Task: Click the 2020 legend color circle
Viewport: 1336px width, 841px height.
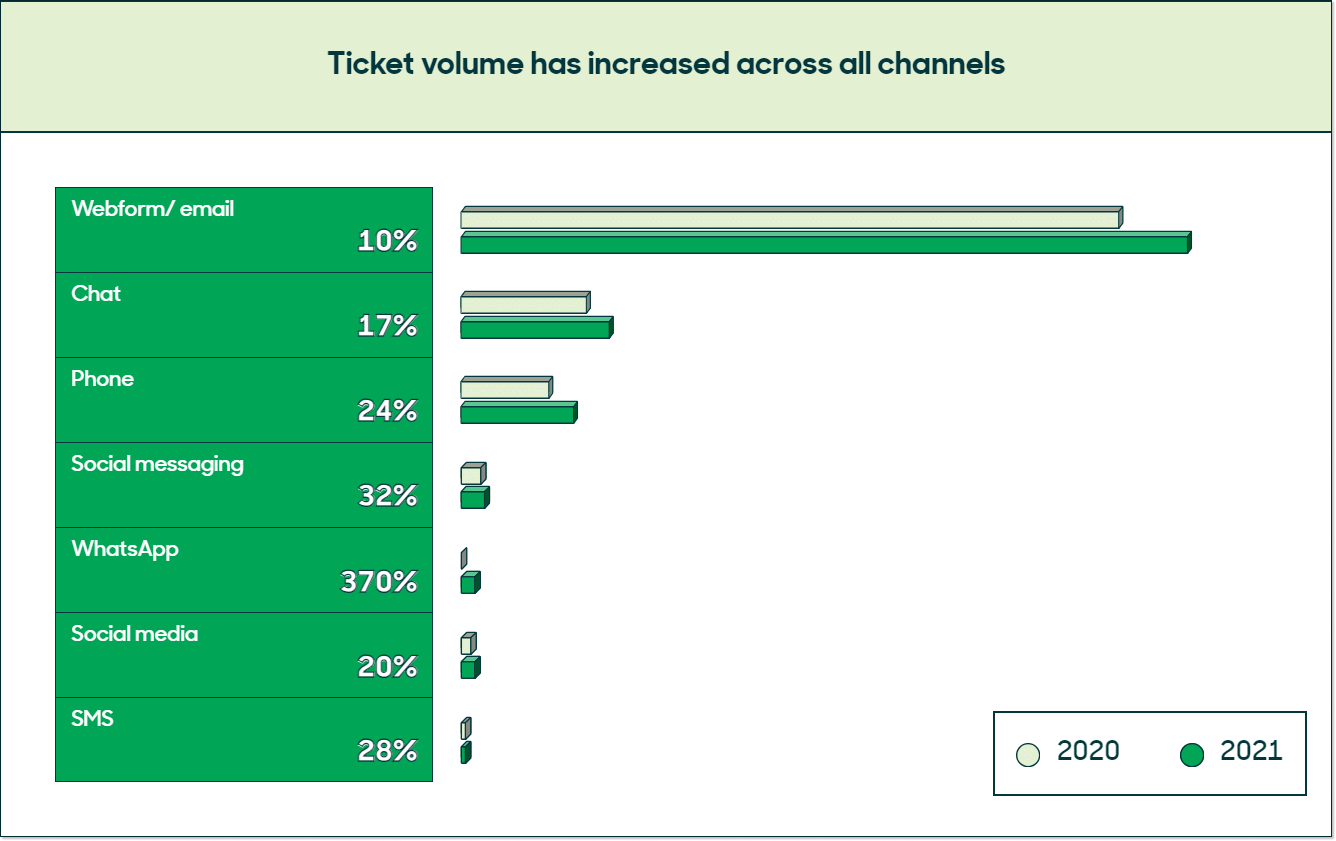Action: [1028, 755]
